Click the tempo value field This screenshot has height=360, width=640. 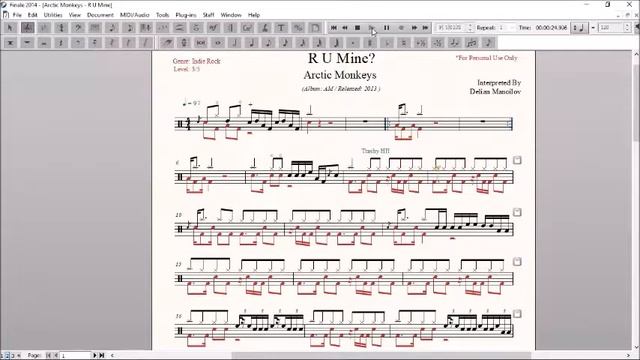click(611, 28)
